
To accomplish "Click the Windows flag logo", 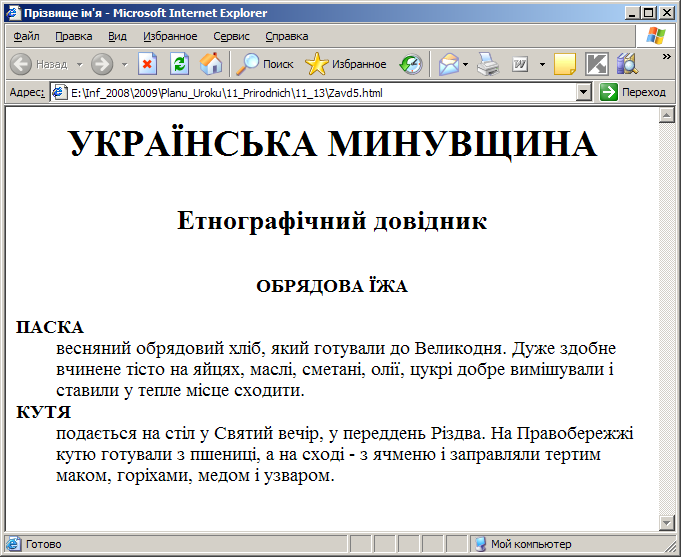I will 656,36.
